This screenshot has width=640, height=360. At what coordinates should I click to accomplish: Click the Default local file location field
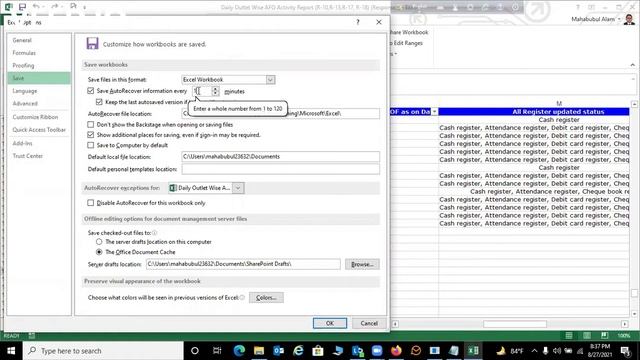280,156
